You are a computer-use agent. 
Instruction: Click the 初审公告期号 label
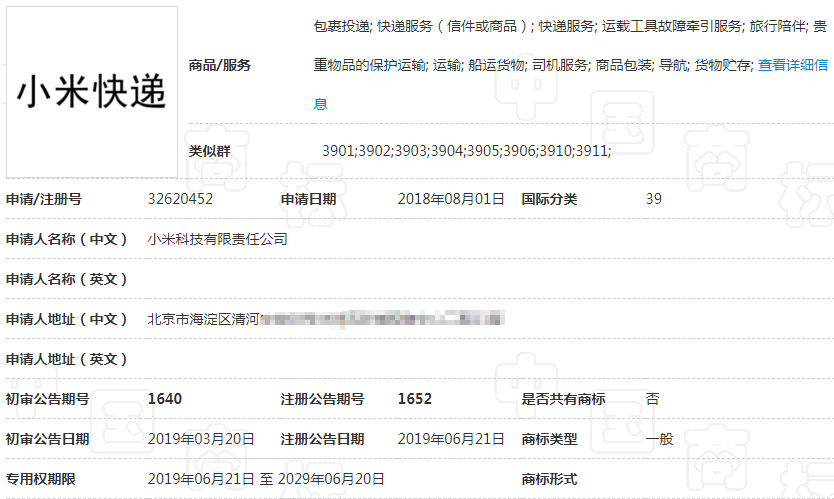(47, 399)
